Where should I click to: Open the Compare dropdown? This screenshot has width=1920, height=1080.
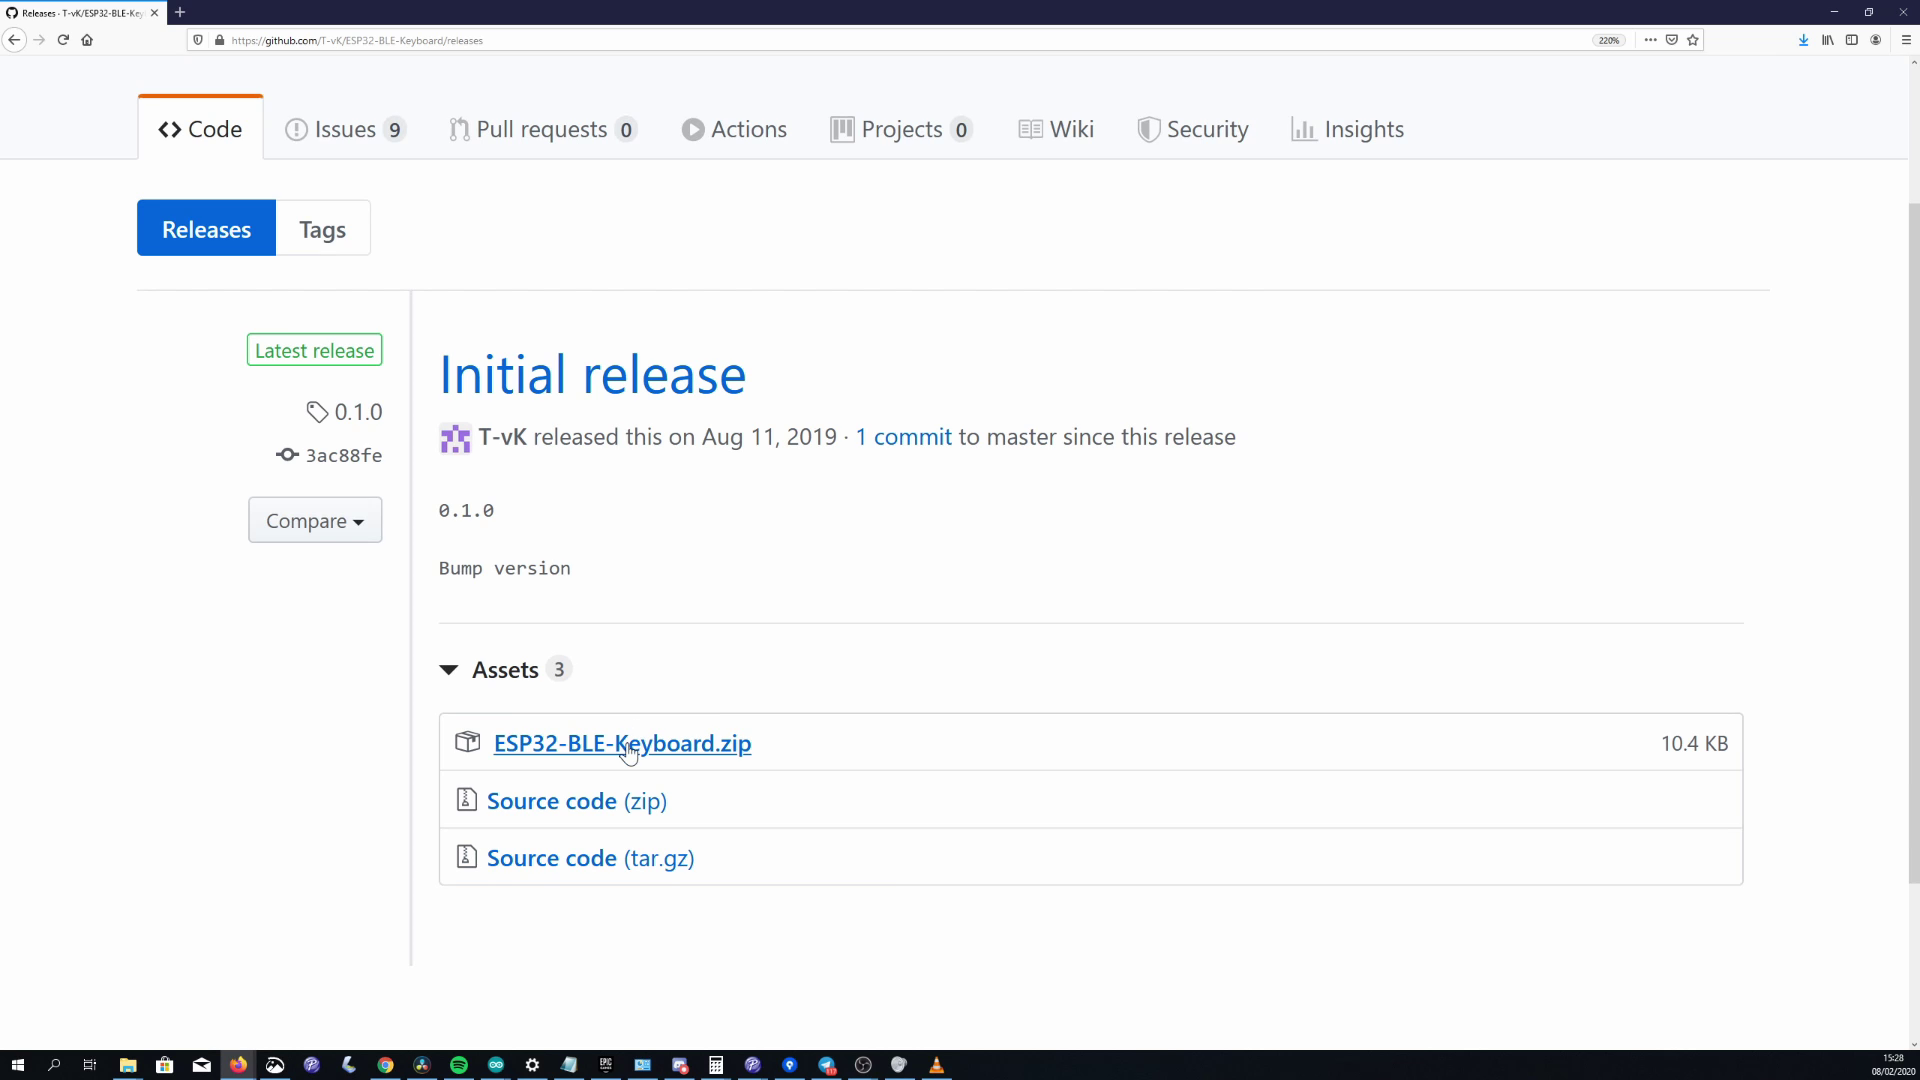coord(315,521)
